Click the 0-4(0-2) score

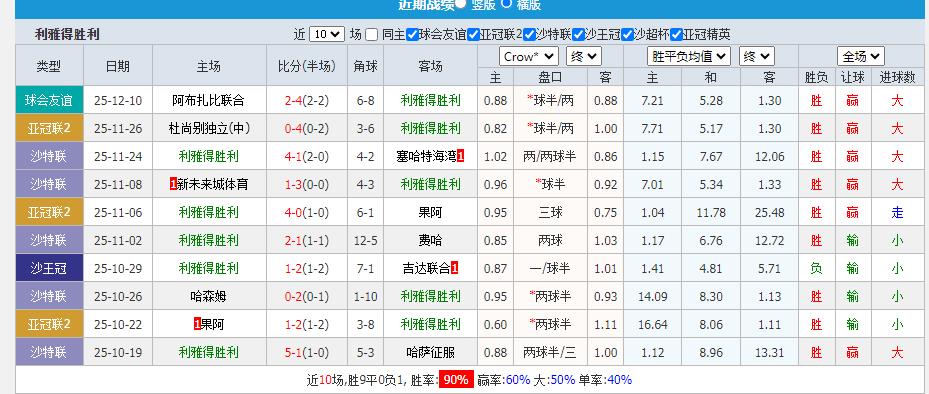306,129
